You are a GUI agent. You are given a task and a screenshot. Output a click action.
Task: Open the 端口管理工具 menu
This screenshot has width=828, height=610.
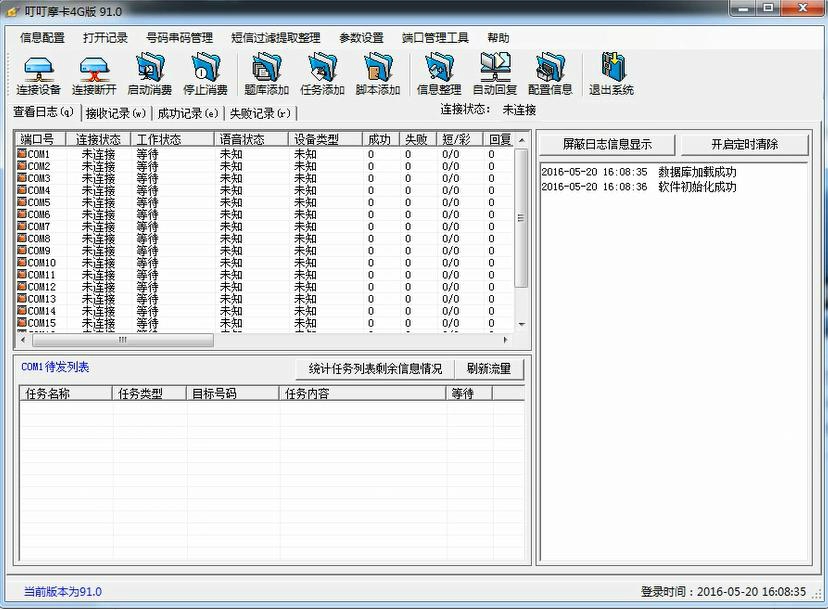[x=435, y=38]
